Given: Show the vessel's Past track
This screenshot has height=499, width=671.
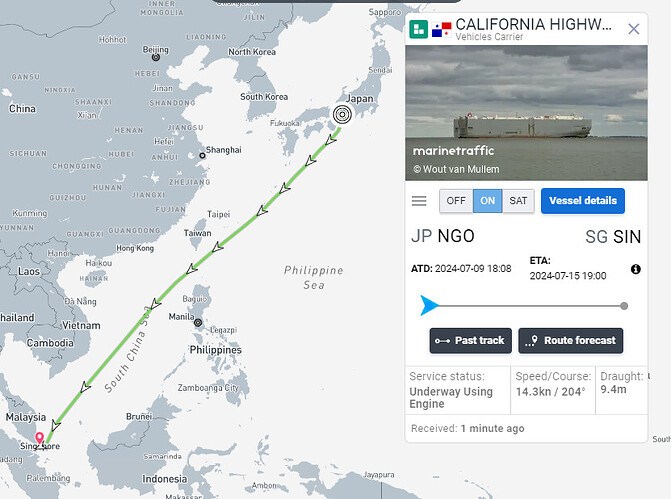Looking at the screenshot, I should click(471, 341).
